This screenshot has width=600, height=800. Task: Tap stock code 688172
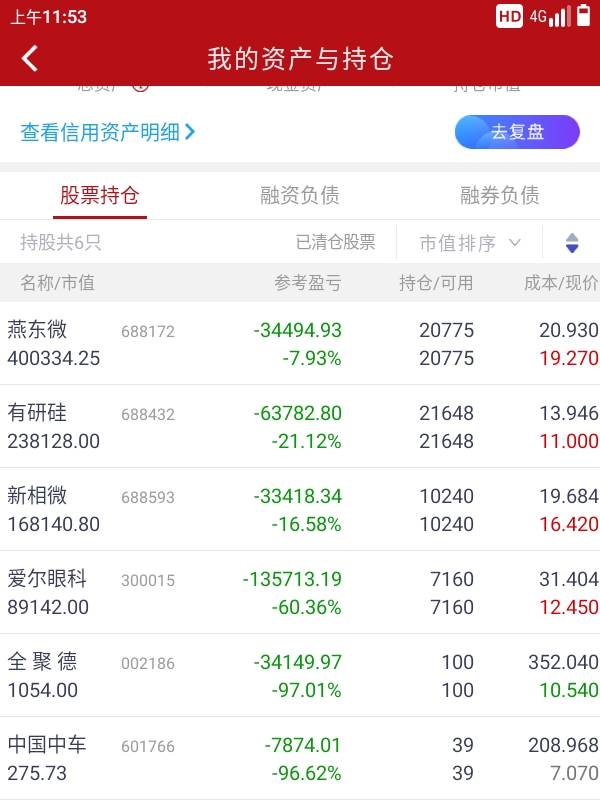pyautogui.click(x=148, y=332)
